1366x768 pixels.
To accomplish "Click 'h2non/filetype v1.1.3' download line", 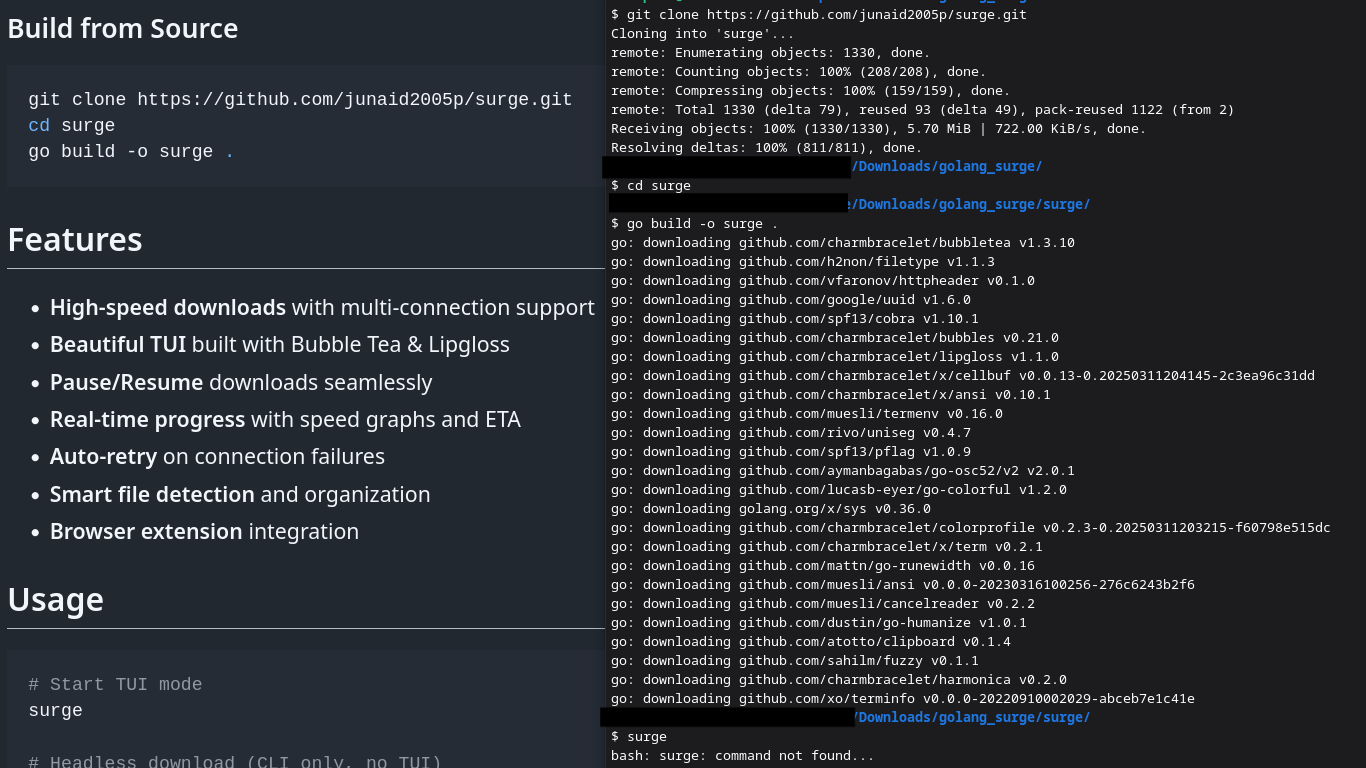I will click(x=803, y=262).
